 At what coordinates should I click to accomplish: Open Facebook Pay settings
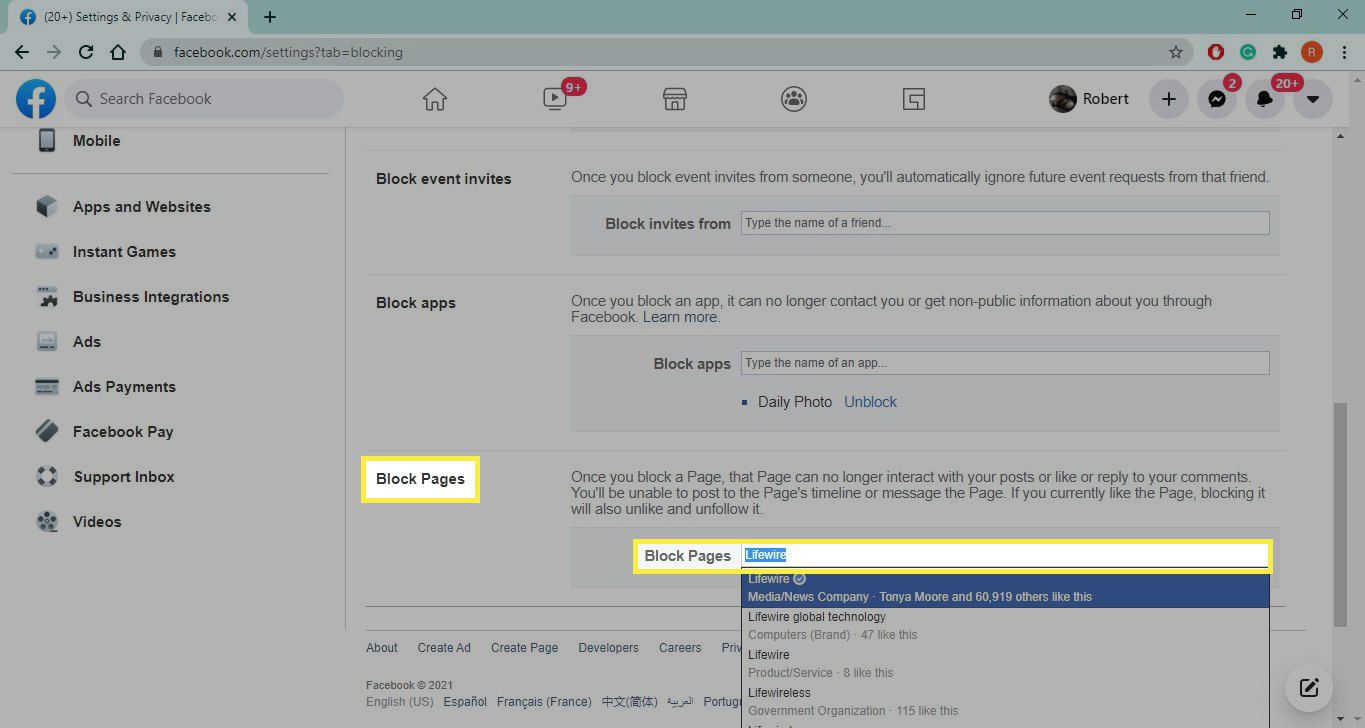click(123, 432)
